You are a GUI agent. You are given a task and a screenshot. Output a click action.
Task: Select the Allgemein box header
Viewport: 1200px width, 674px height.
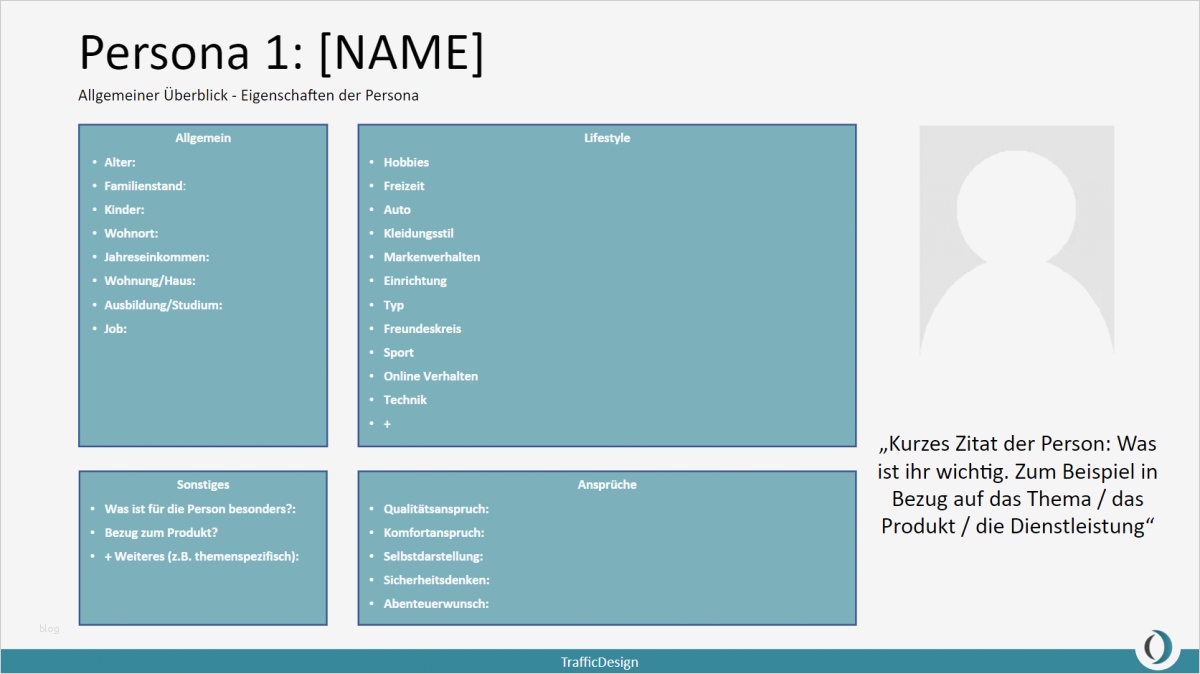pos(203,138)
